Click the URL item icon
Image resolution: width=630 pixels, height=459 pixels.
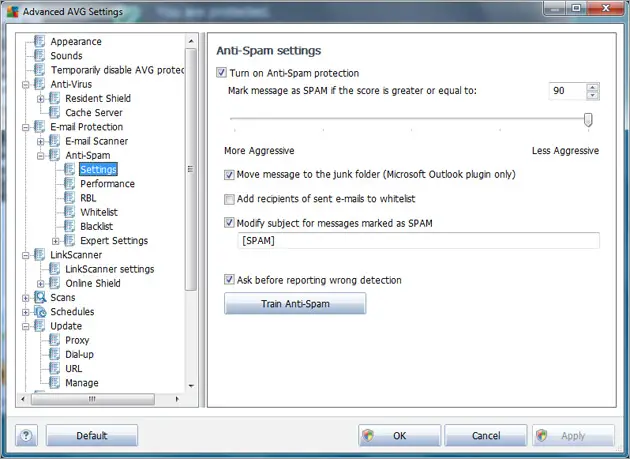pos(54,369)
